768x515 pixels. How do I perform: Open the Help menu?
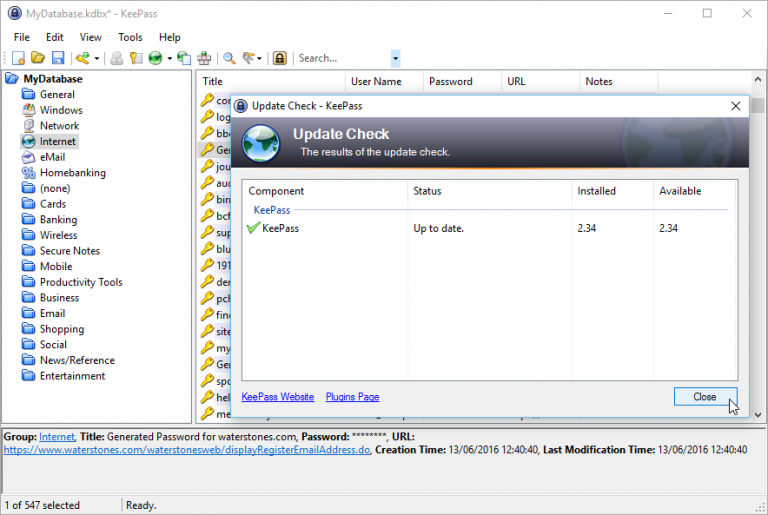tap(169, 37)
